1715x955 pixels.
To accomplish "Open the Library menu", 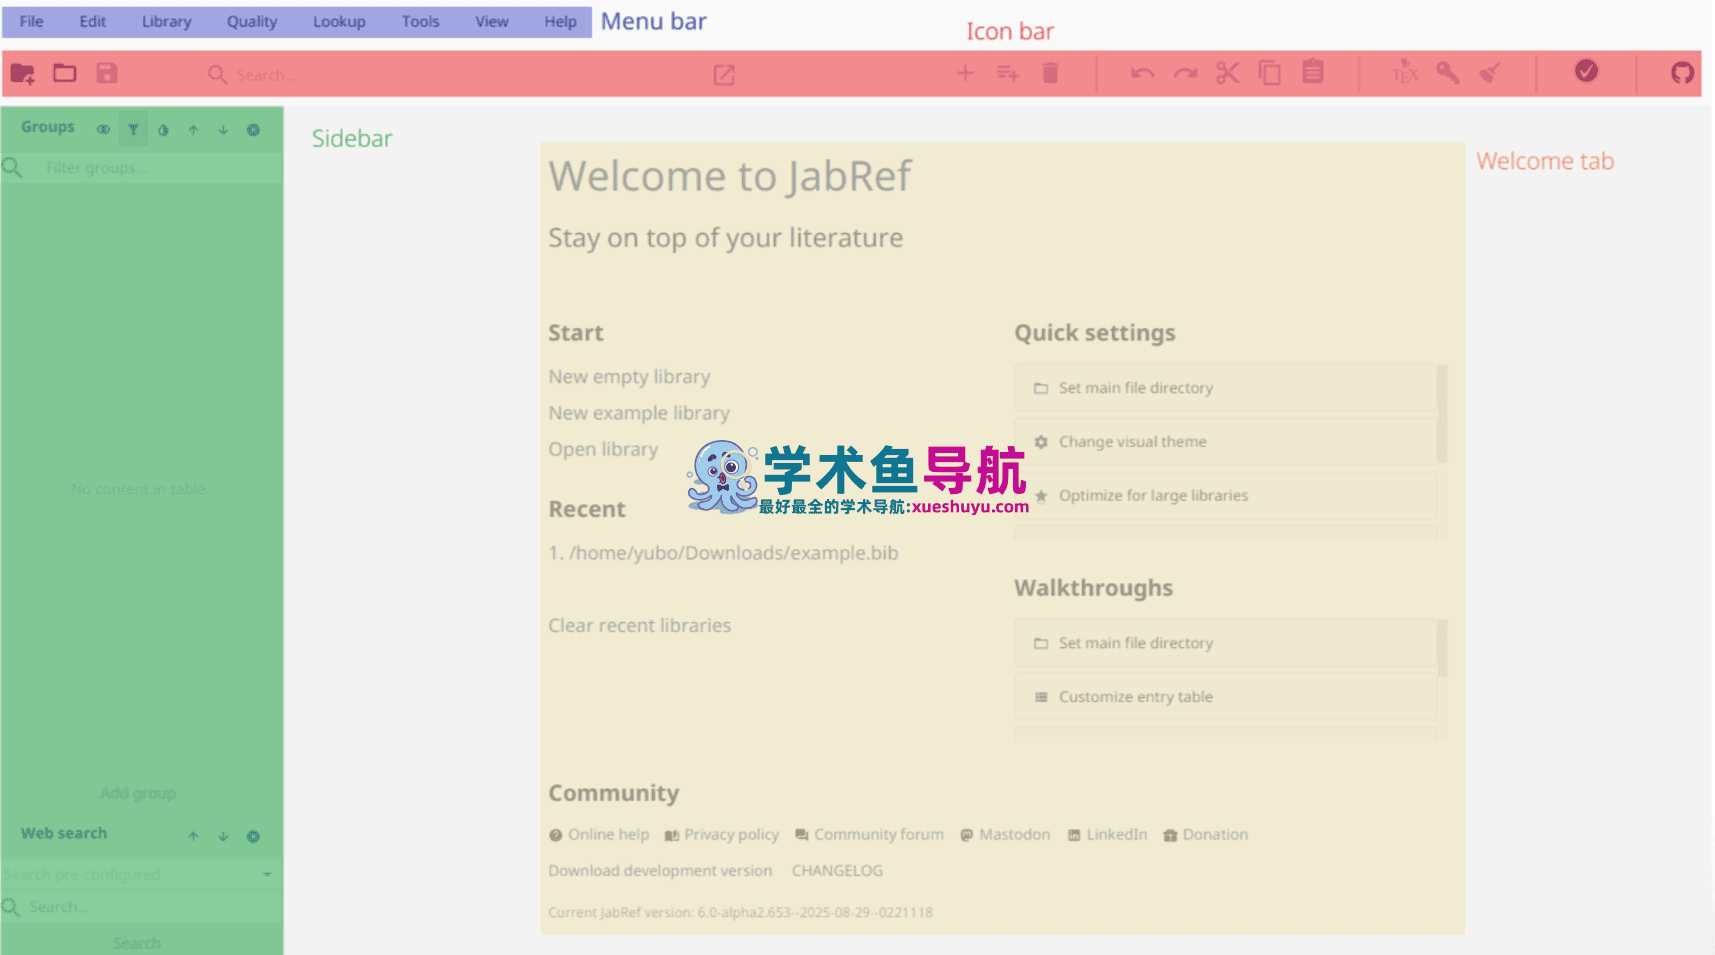I will coord(166,21).
